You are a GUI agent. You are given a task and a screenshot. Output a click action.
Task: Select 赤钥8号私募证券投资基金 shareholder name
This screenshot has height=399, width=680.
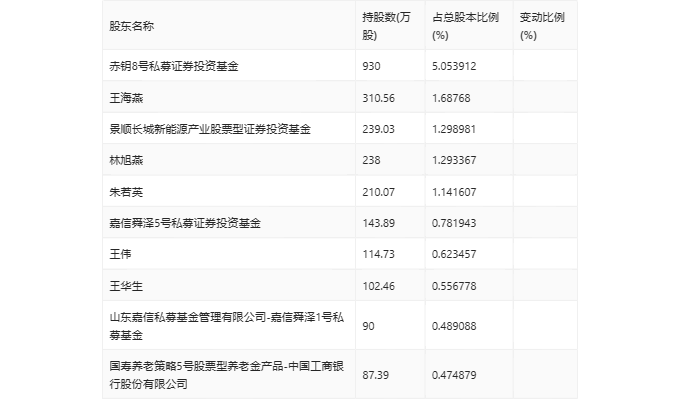(174, 66)
